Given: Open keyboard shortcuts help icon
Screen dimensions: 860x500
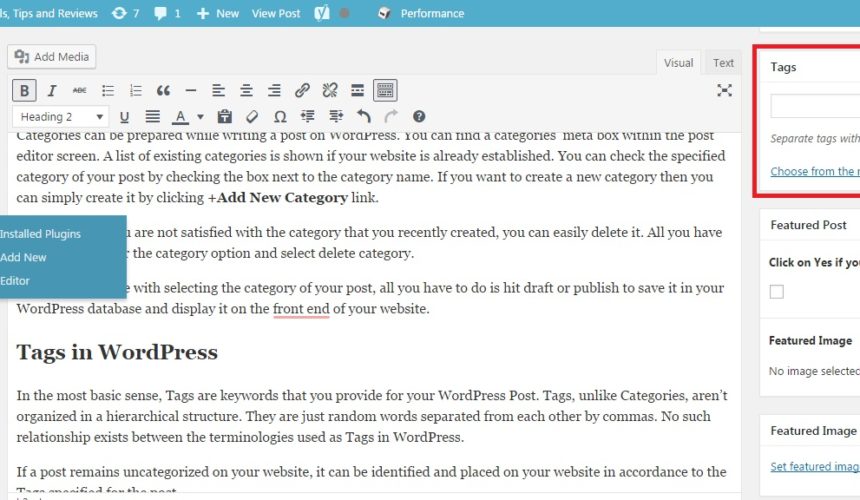Looking at the screenshot, I should [419, 117].
